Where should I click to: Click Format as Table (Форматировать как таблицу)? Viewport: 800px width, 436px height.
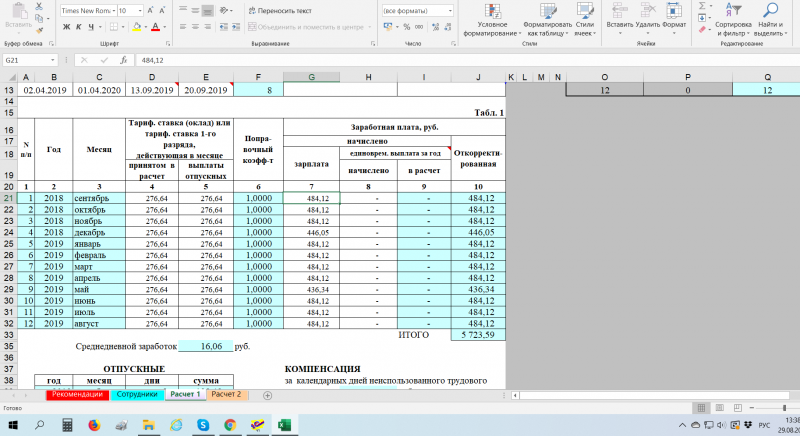[548, 15]
